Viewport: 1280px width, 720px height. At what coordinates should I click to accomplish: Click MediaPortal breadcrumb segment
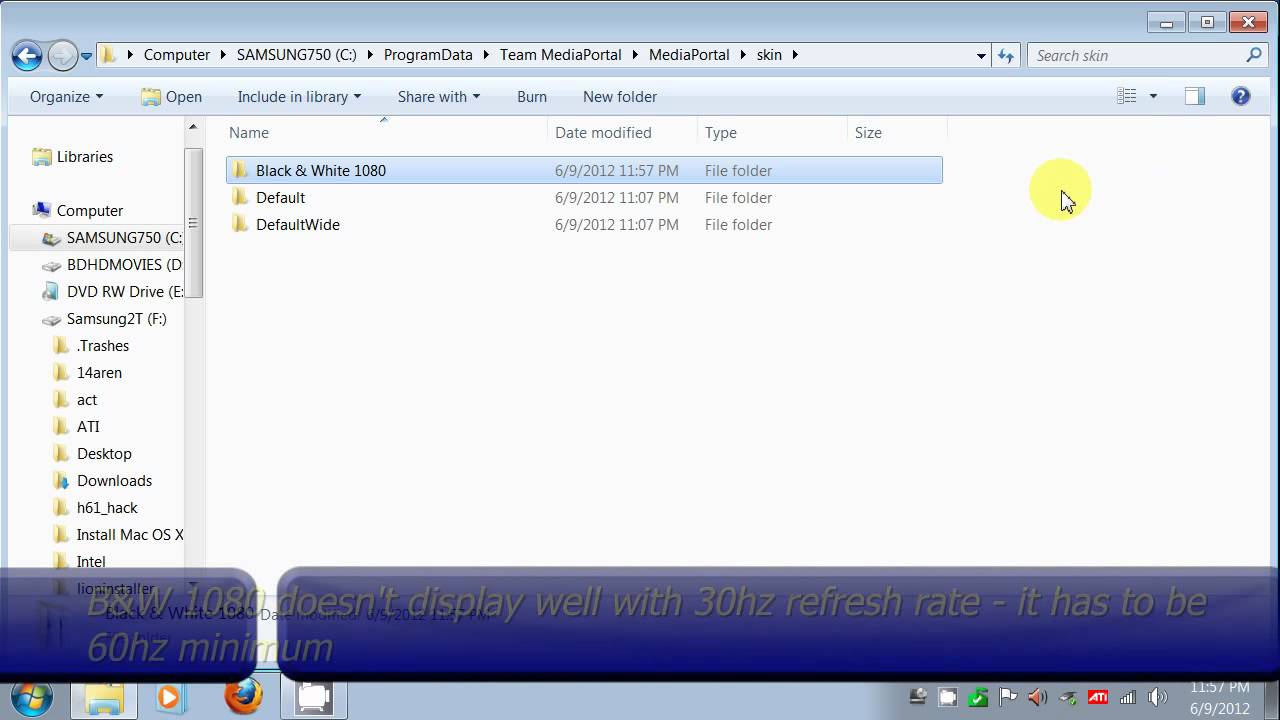689,55
